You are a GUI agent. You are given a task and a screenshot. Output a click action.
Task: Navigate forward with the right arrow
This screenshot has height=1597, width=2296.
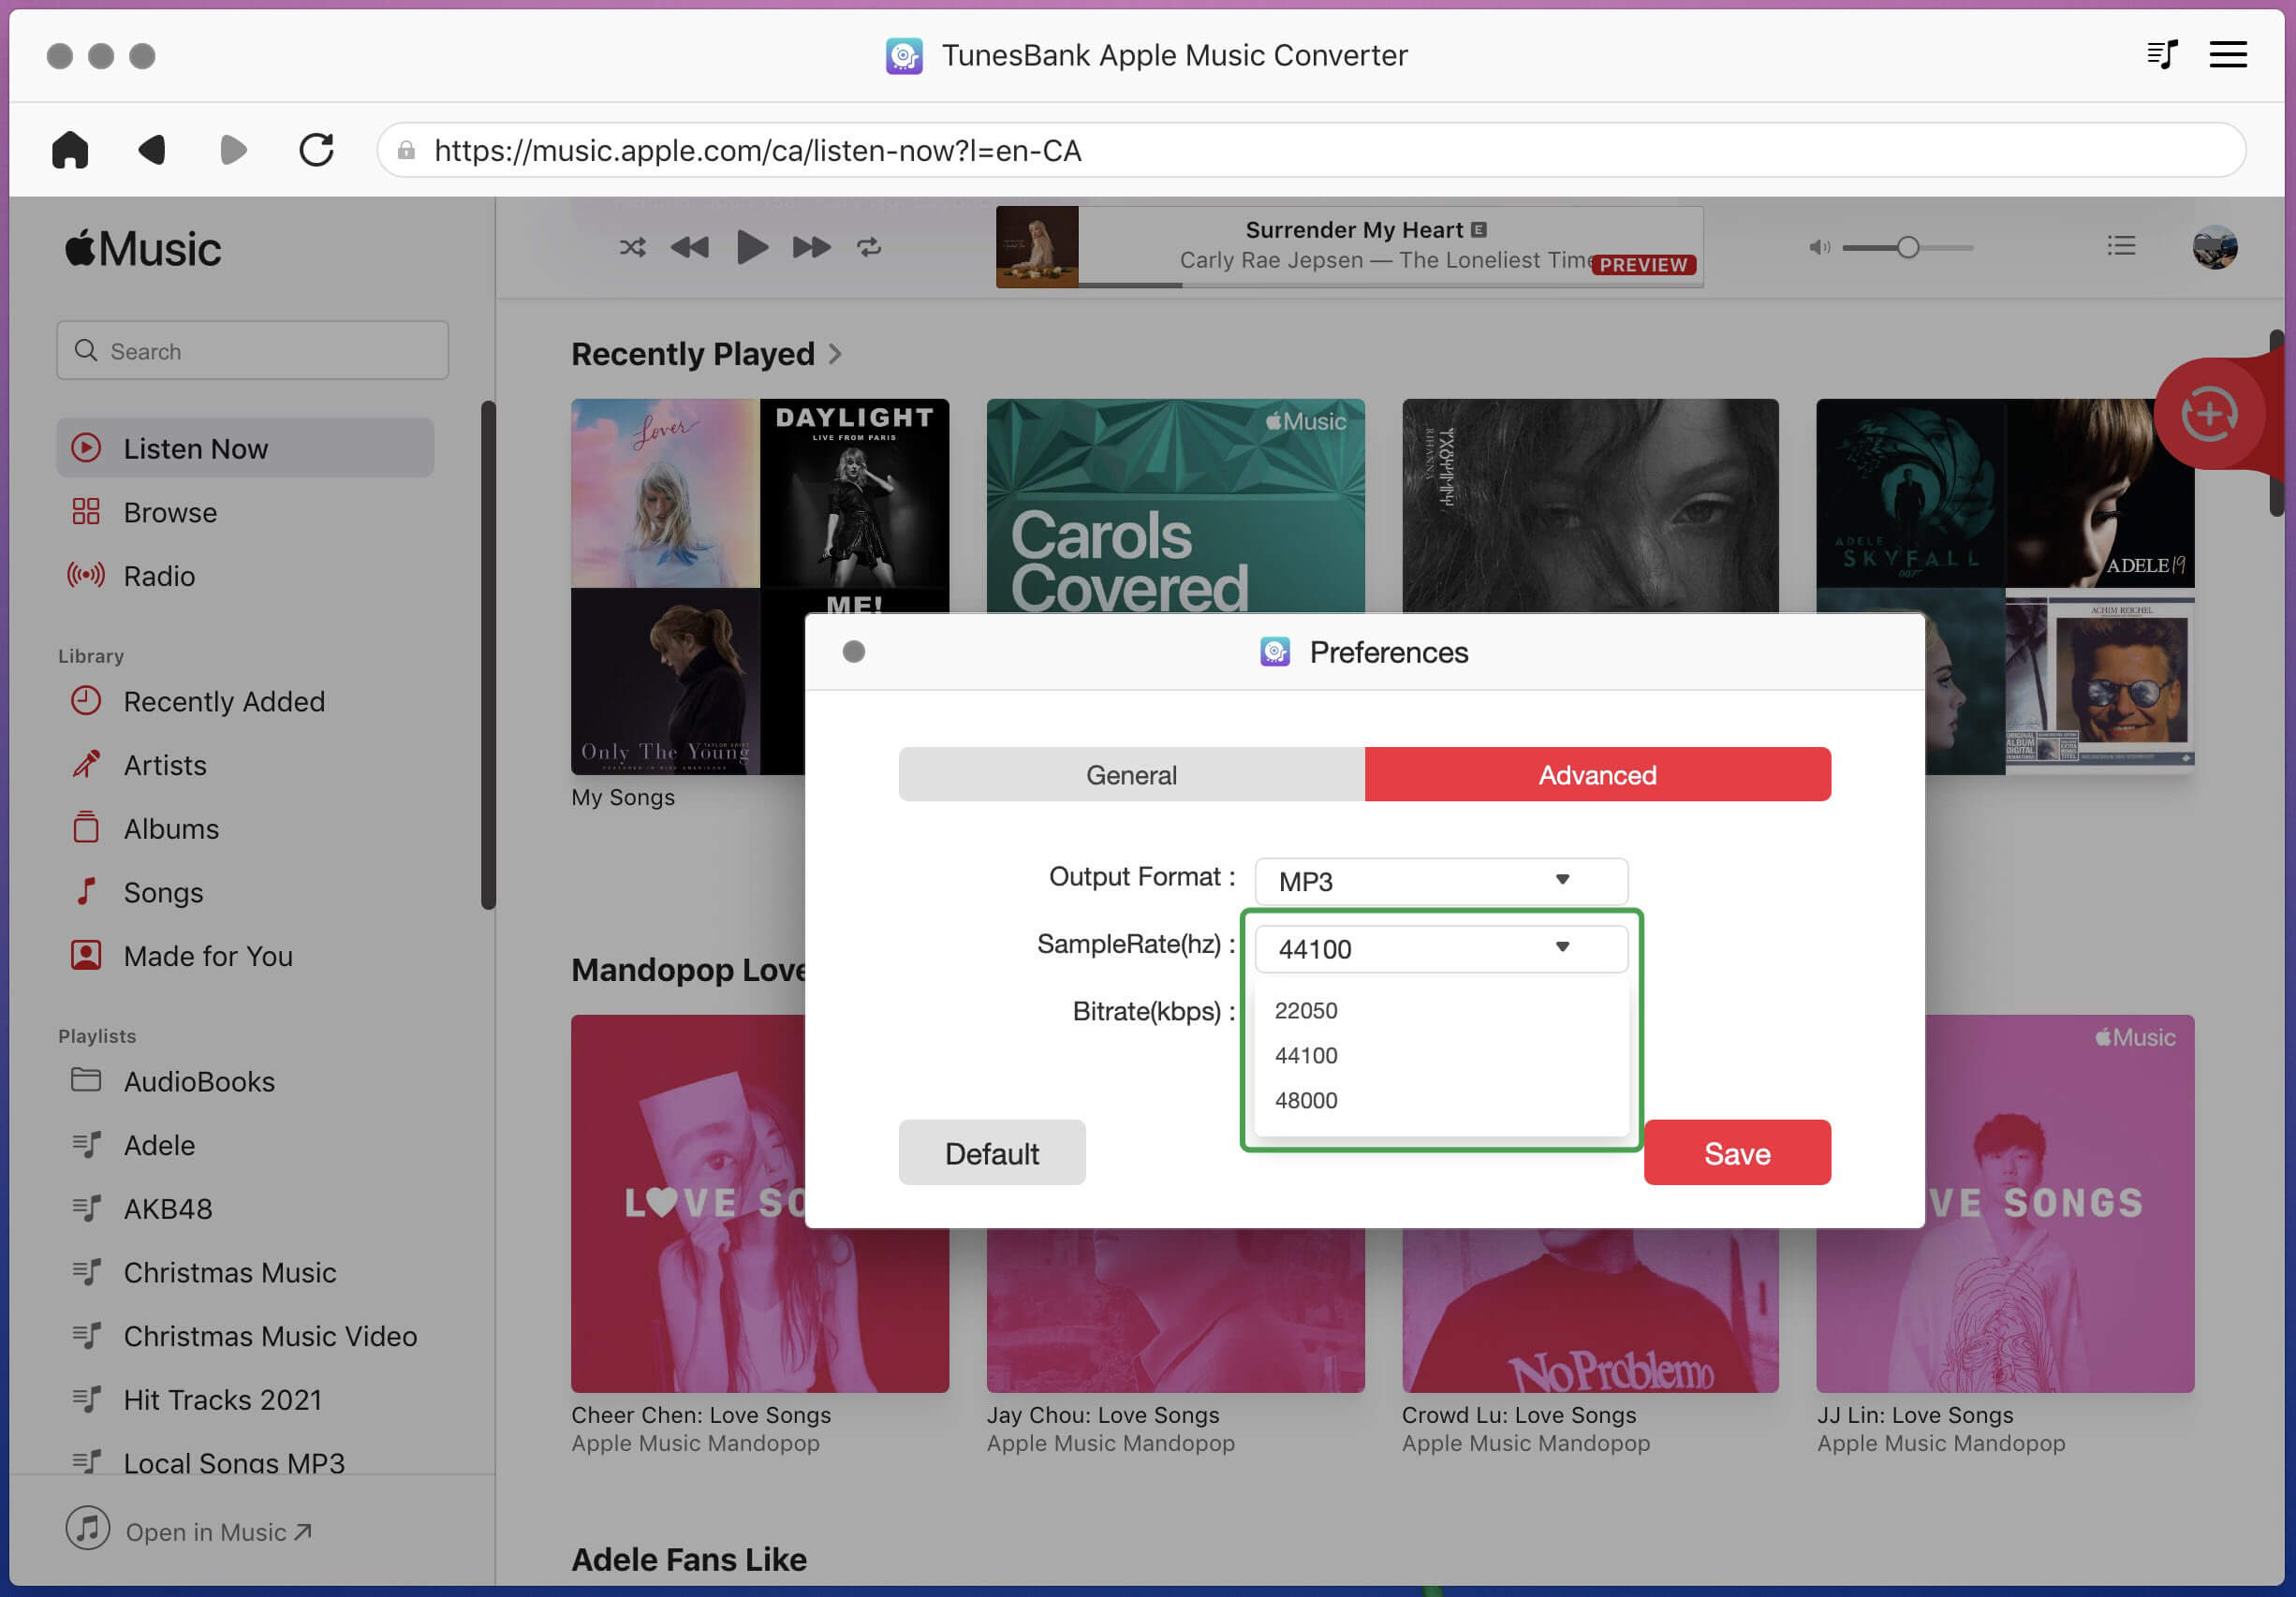[233, 150]
